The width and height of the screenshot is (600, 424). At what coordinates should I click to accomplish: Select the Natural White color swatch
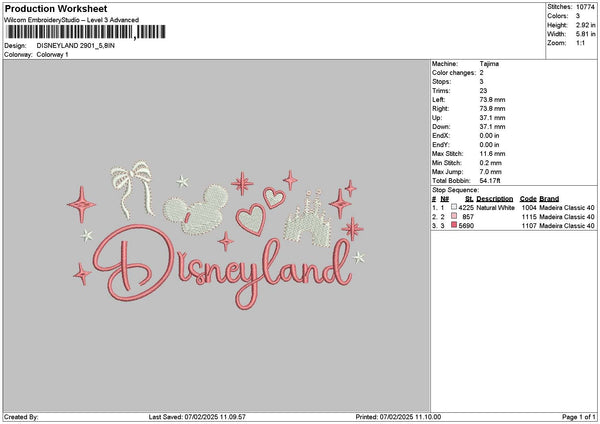(x=453, y=208)
